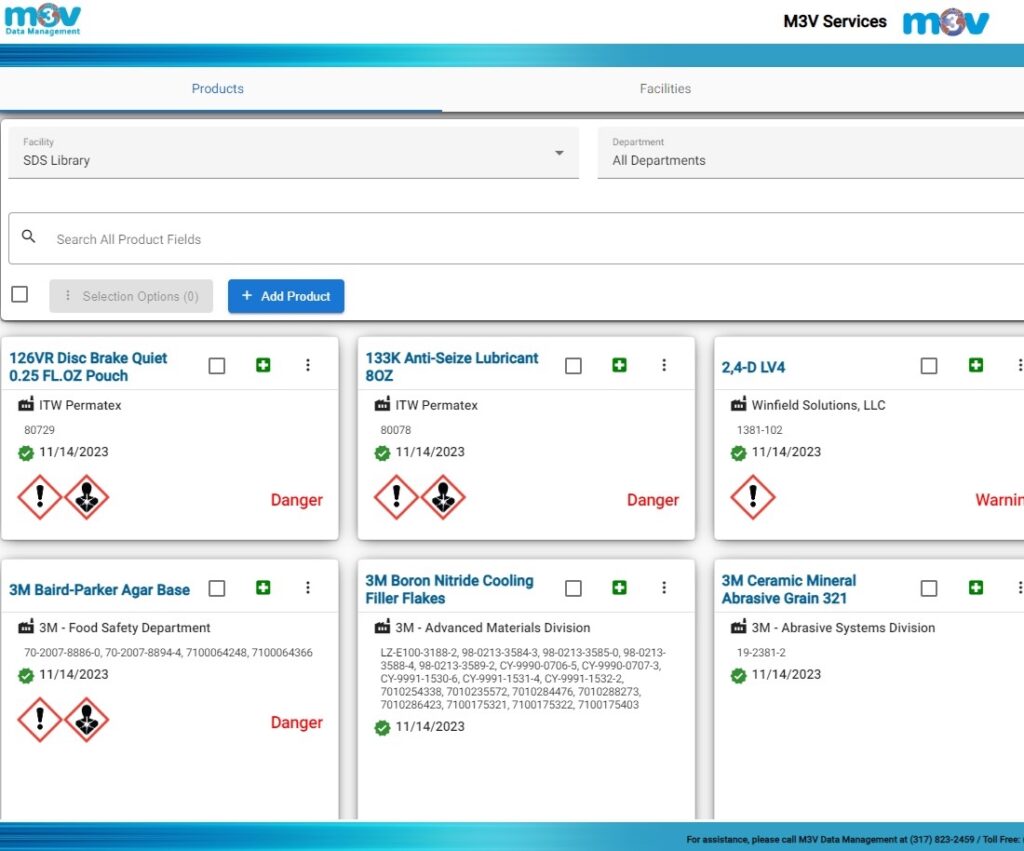This screenshot has width=1024, height=851.
Task: Click M3V Services header text
Action: pos(835,22)
